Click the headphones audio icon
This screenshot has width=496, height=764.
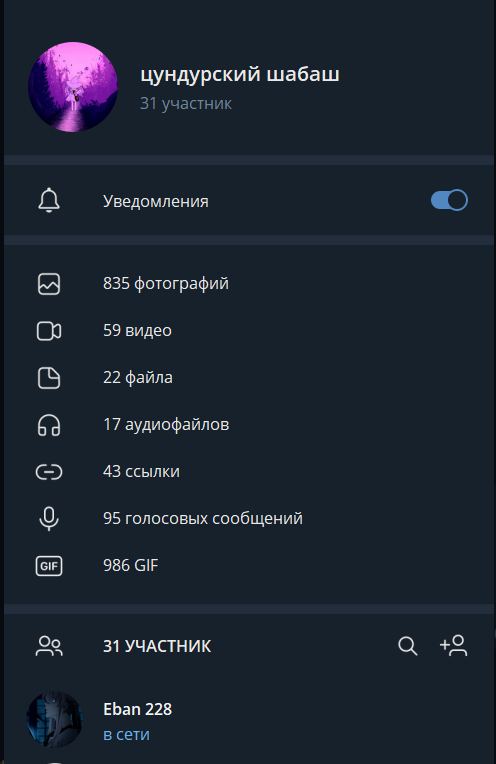tap(49, 425)
